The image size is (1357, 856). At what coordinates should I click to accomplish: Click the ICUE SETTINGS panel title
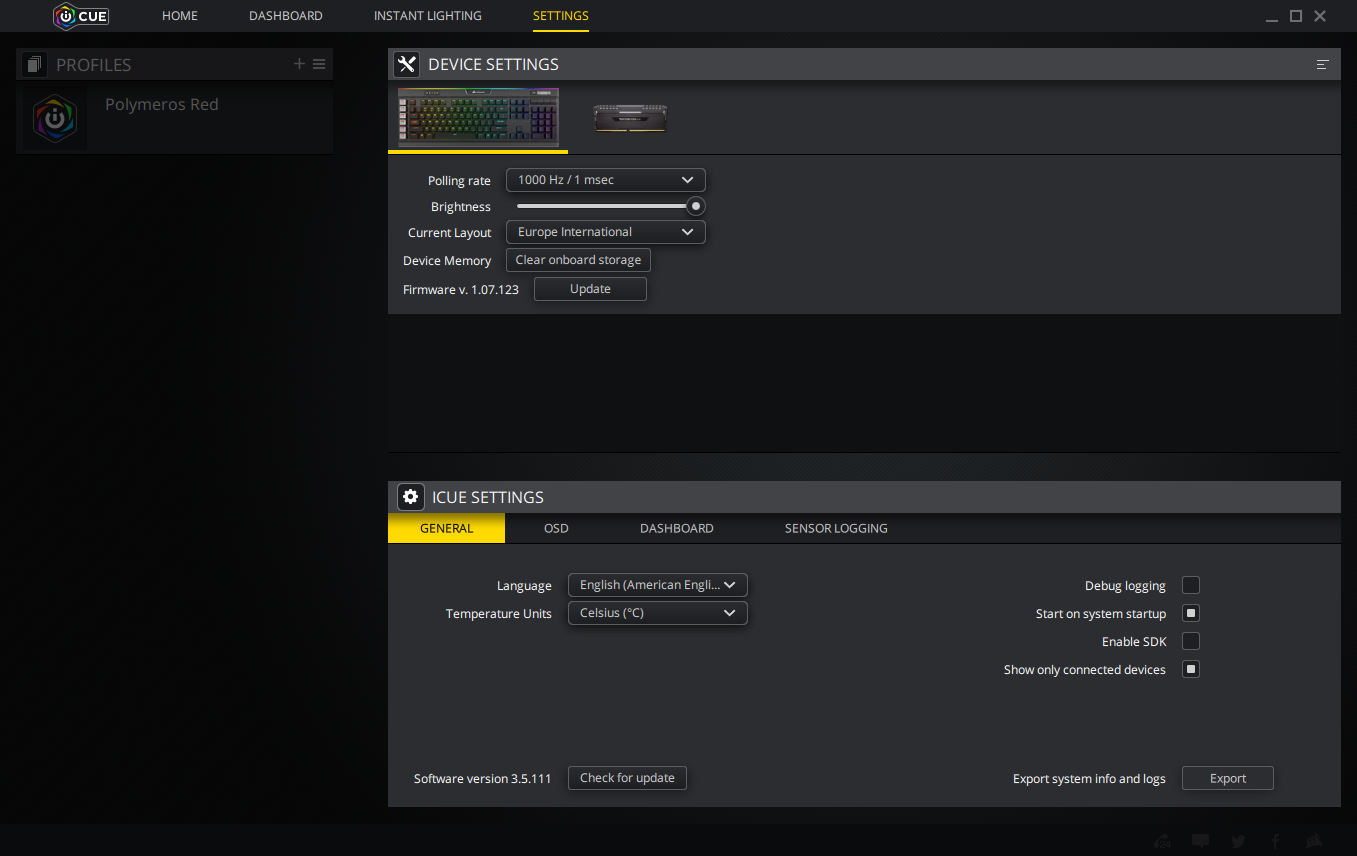click(x=488, y=497)
